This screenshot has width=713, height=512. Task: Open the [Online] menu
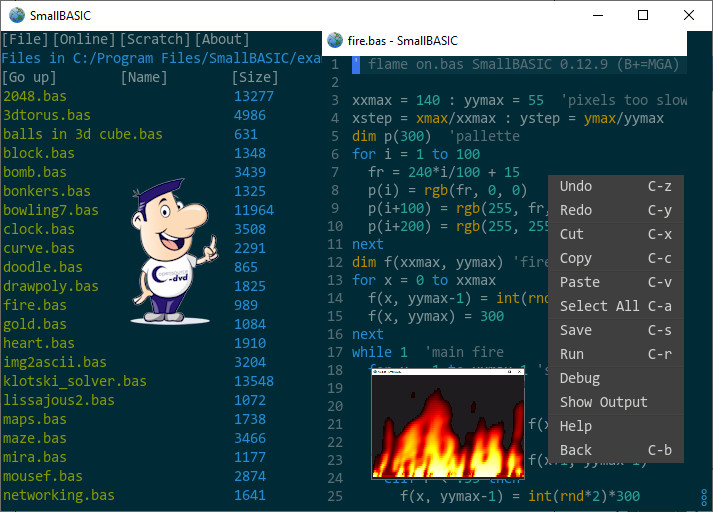84,39
